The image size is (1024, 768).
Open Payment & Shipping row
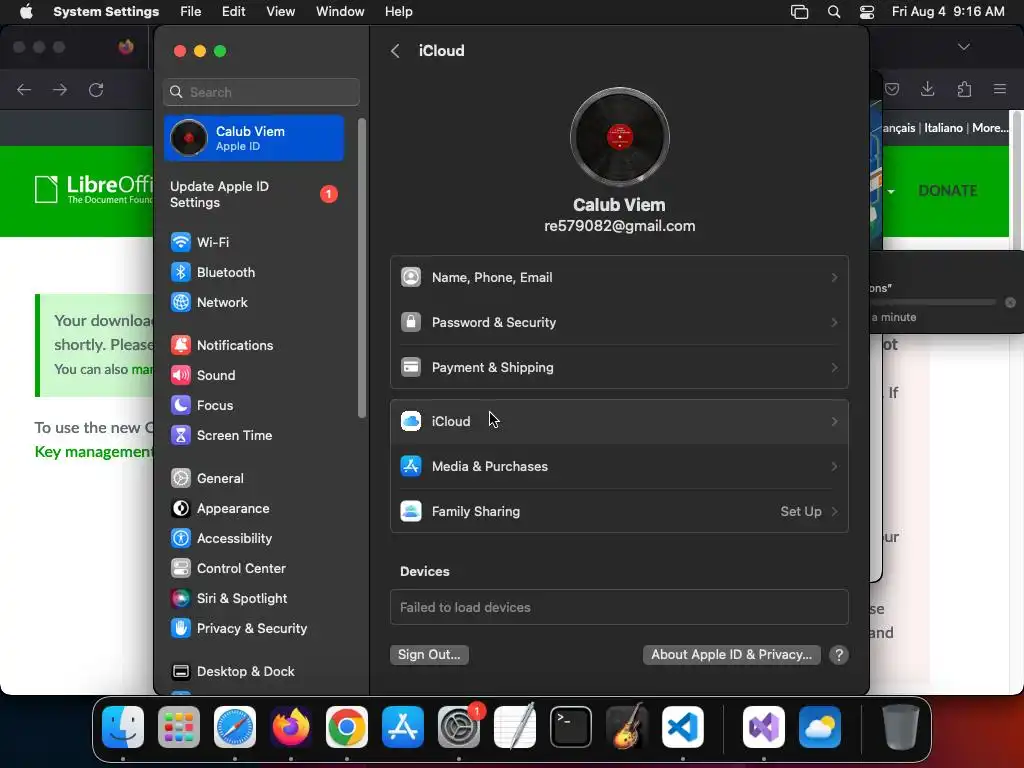[619, 368]
